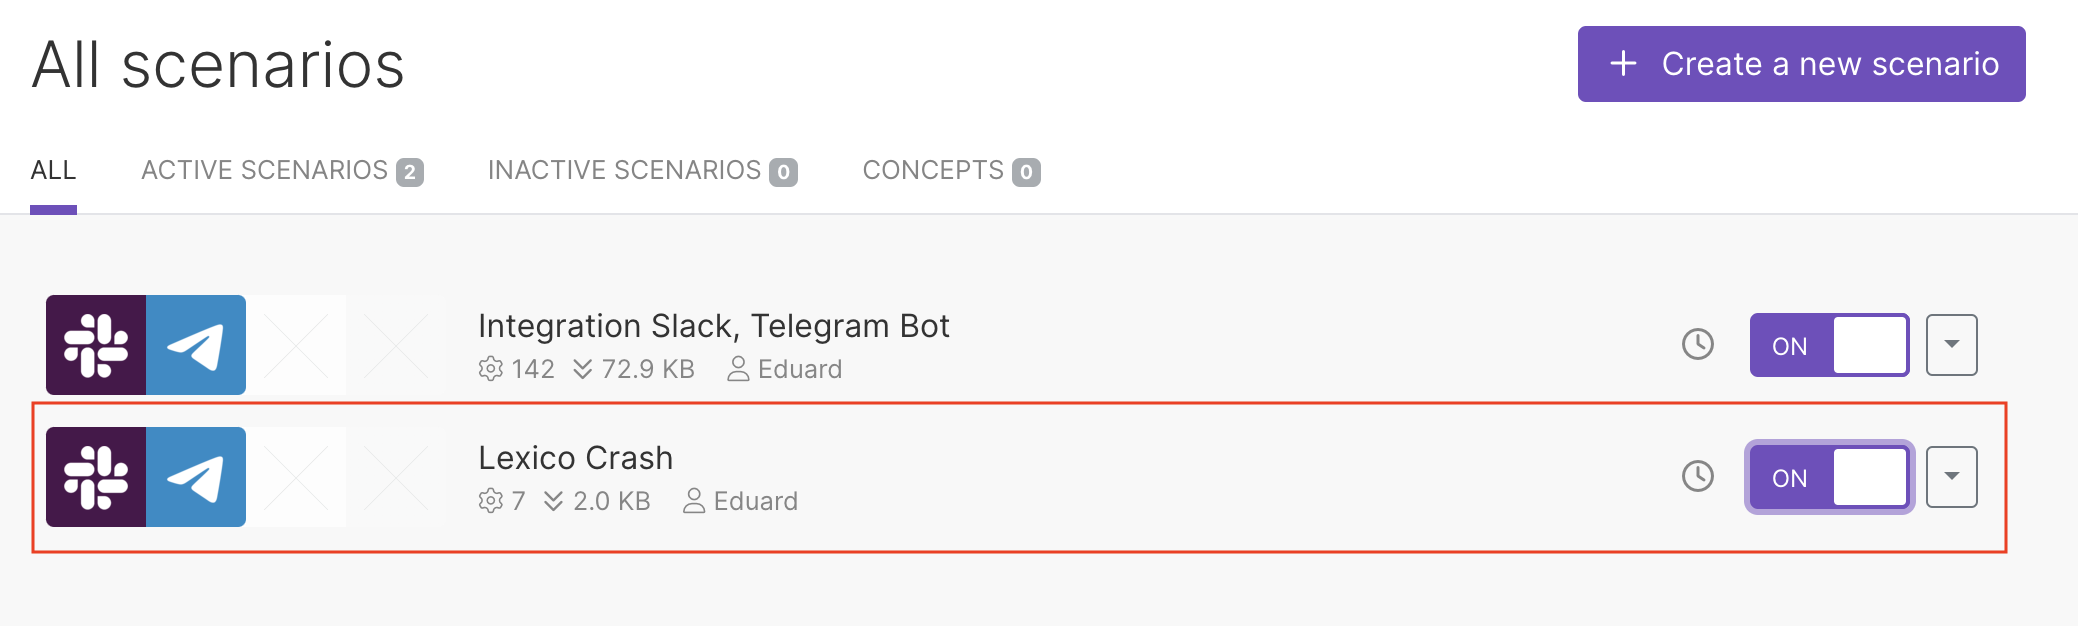This screenshot has width=2078, height=626.
Task: Turn off the Integration Slack, Telegram Bot scenario
Action: pyautogui.click(x=1829, y=345)
